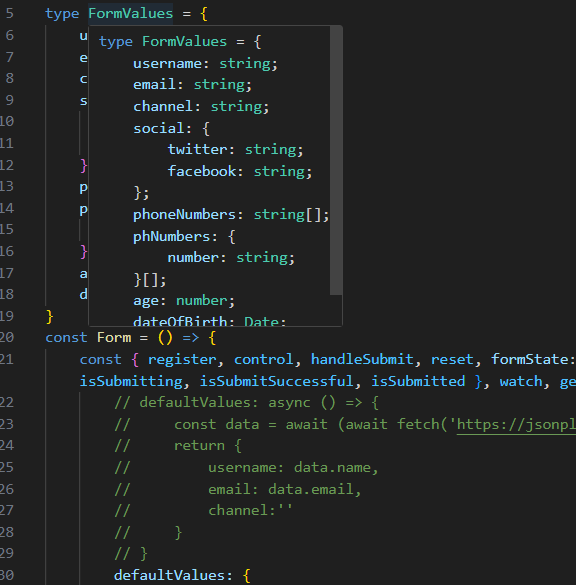Click 'phoneNumbers: string[];' in the hover popup
The width and height of the screenshot is (576, 585).
click(x=231, y=215)
